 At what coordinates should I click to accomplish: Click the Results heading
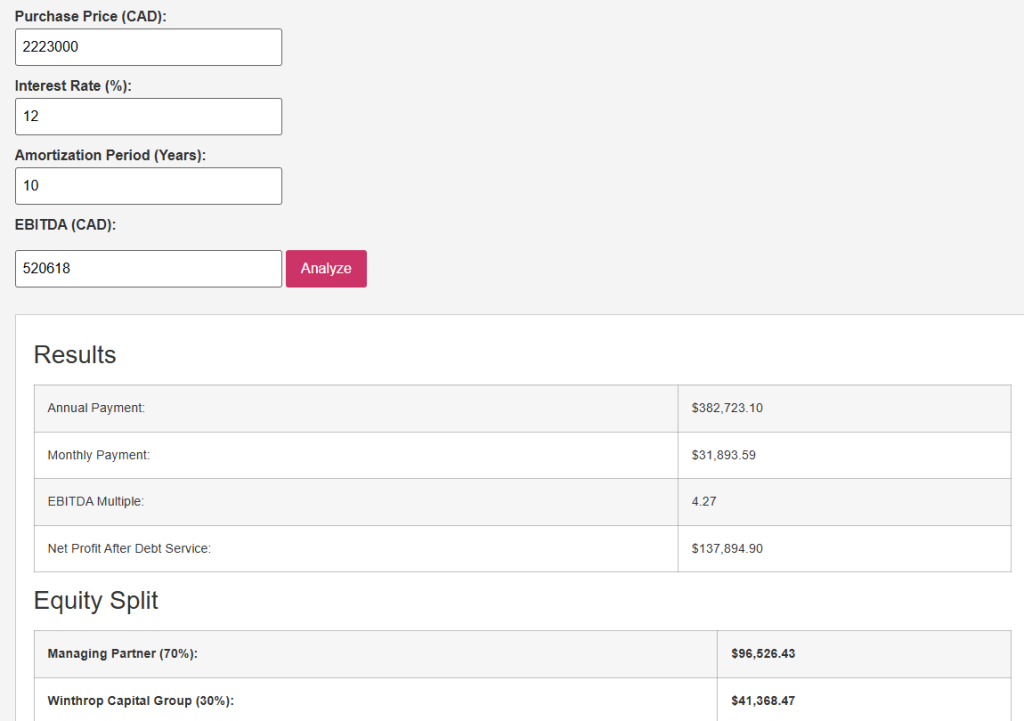[x=75, y=355]
